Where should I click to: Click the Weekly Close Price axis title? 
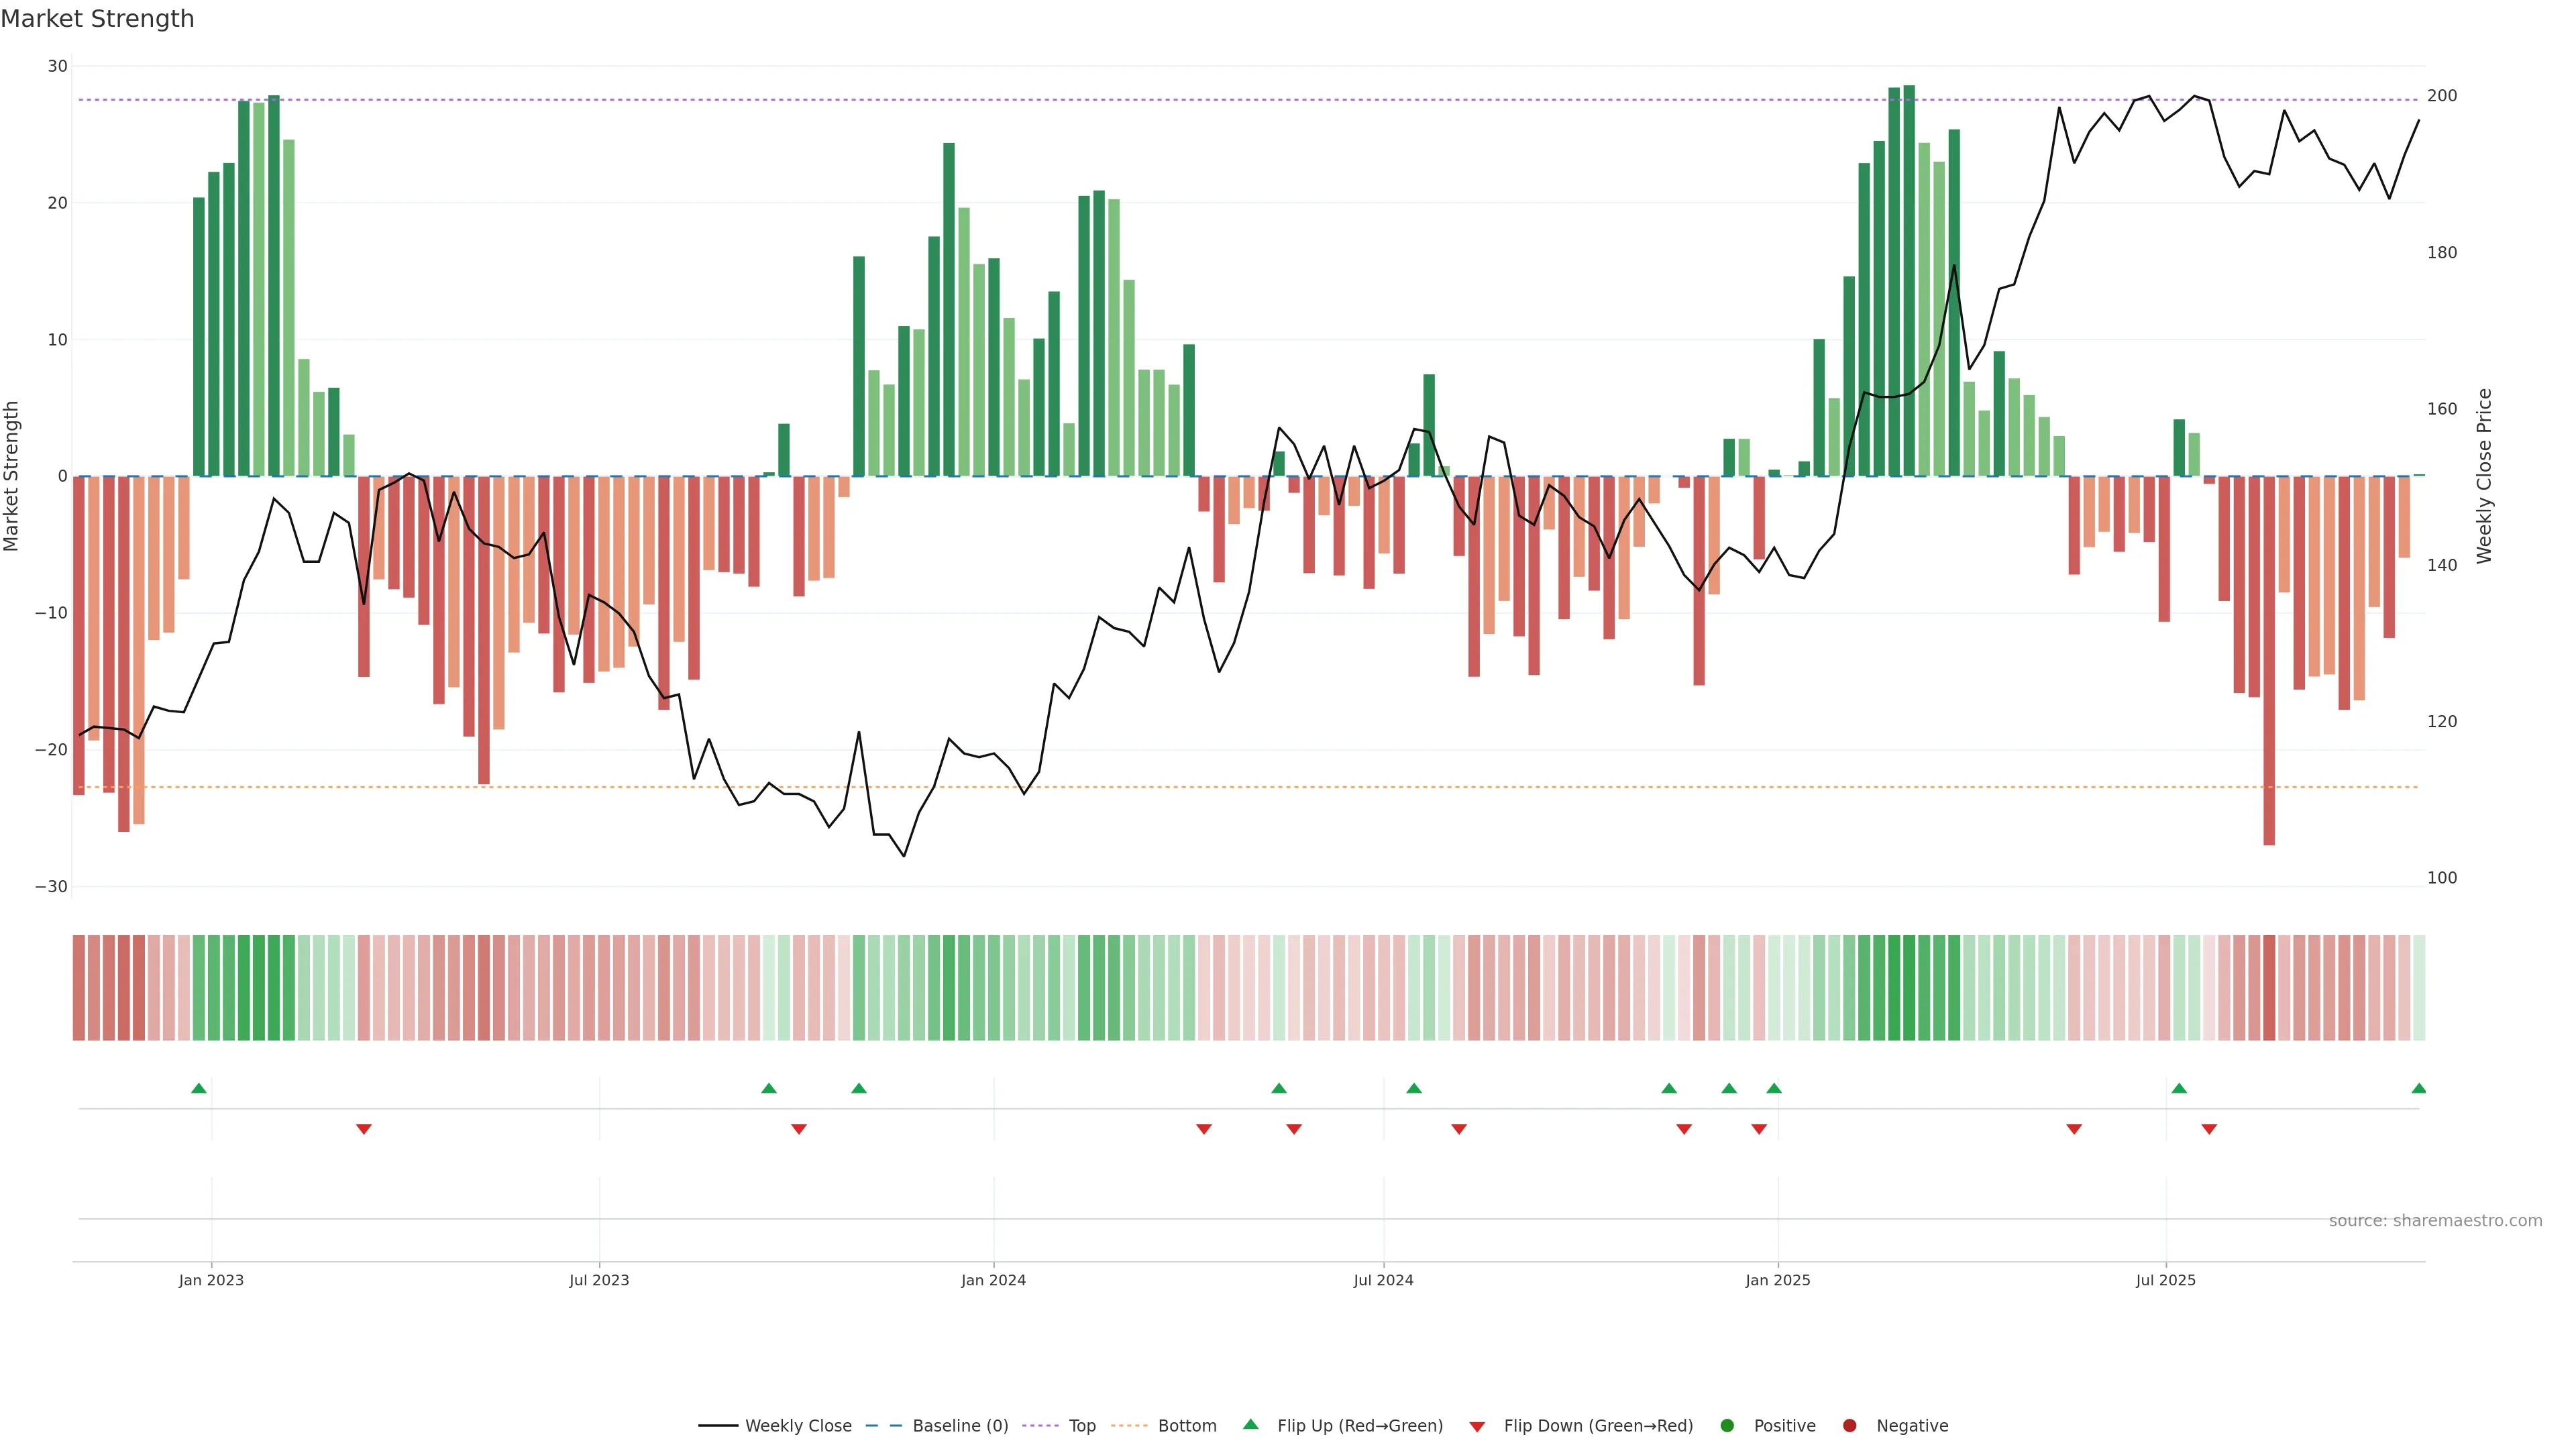2484,476
